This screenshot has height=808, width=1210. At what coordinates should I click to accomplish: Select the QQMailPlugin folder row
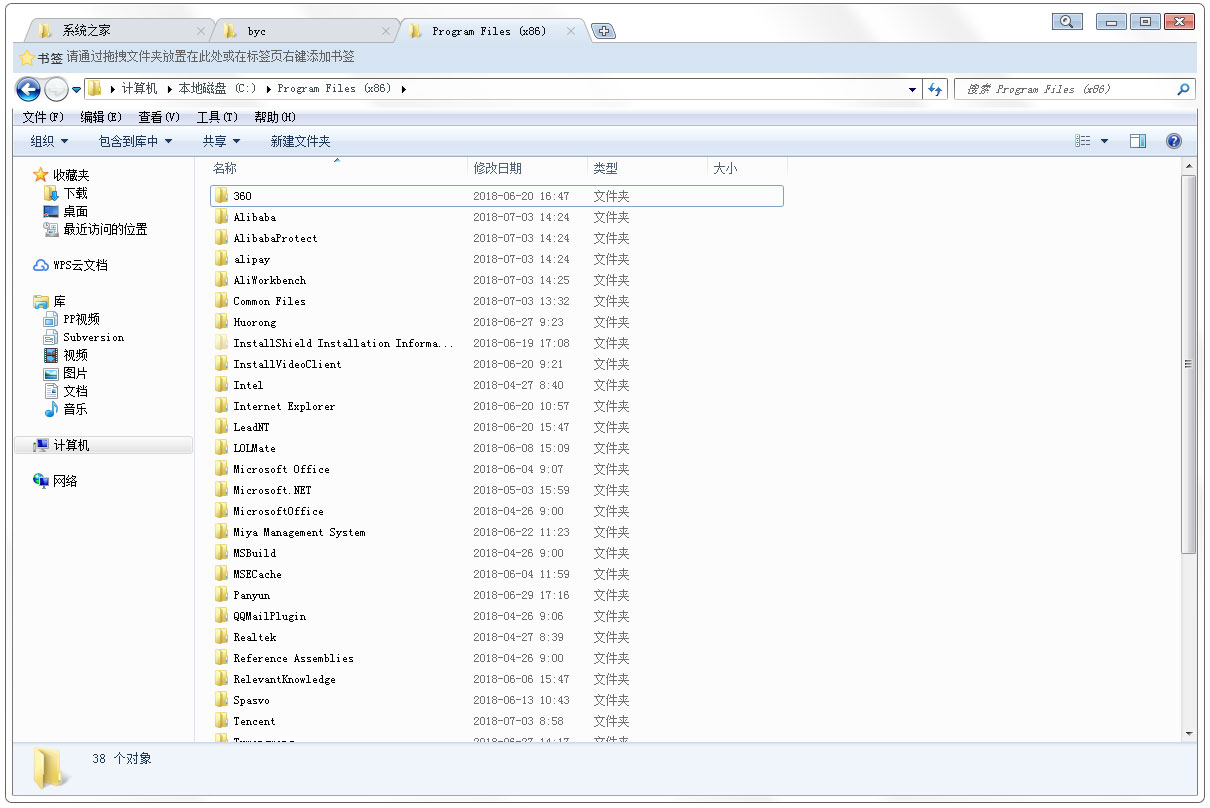point(497,616)
